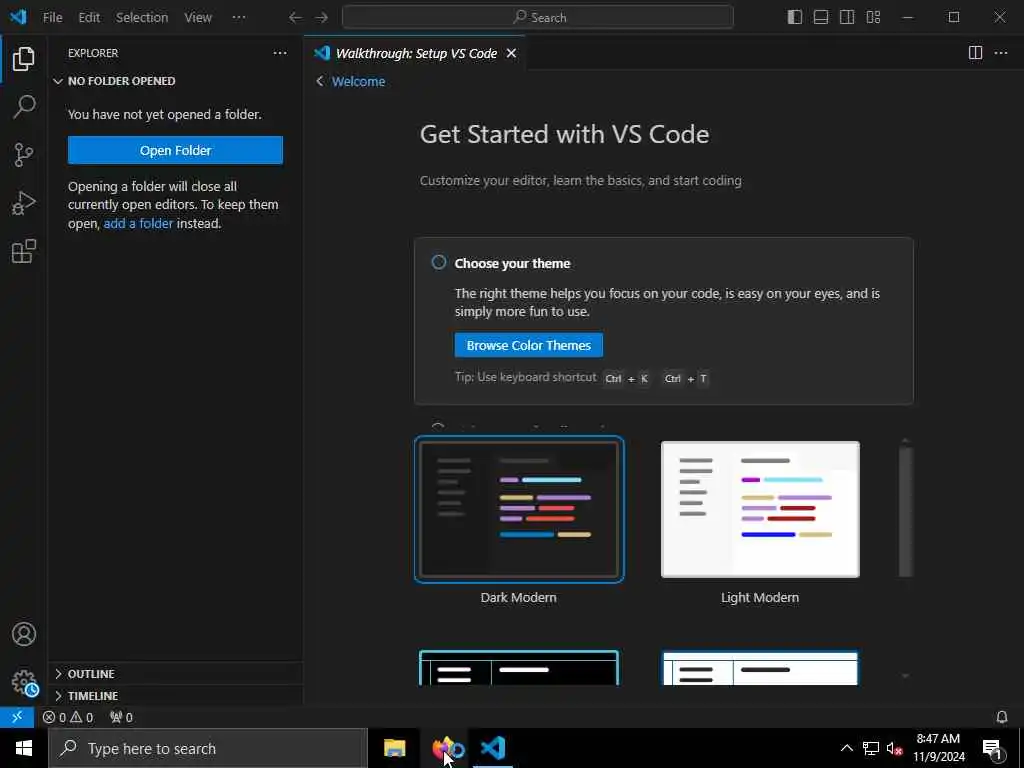This screenshot has width=1024, height=768.
Task: Click the Open Folder button
Action: tap(175, 150)
